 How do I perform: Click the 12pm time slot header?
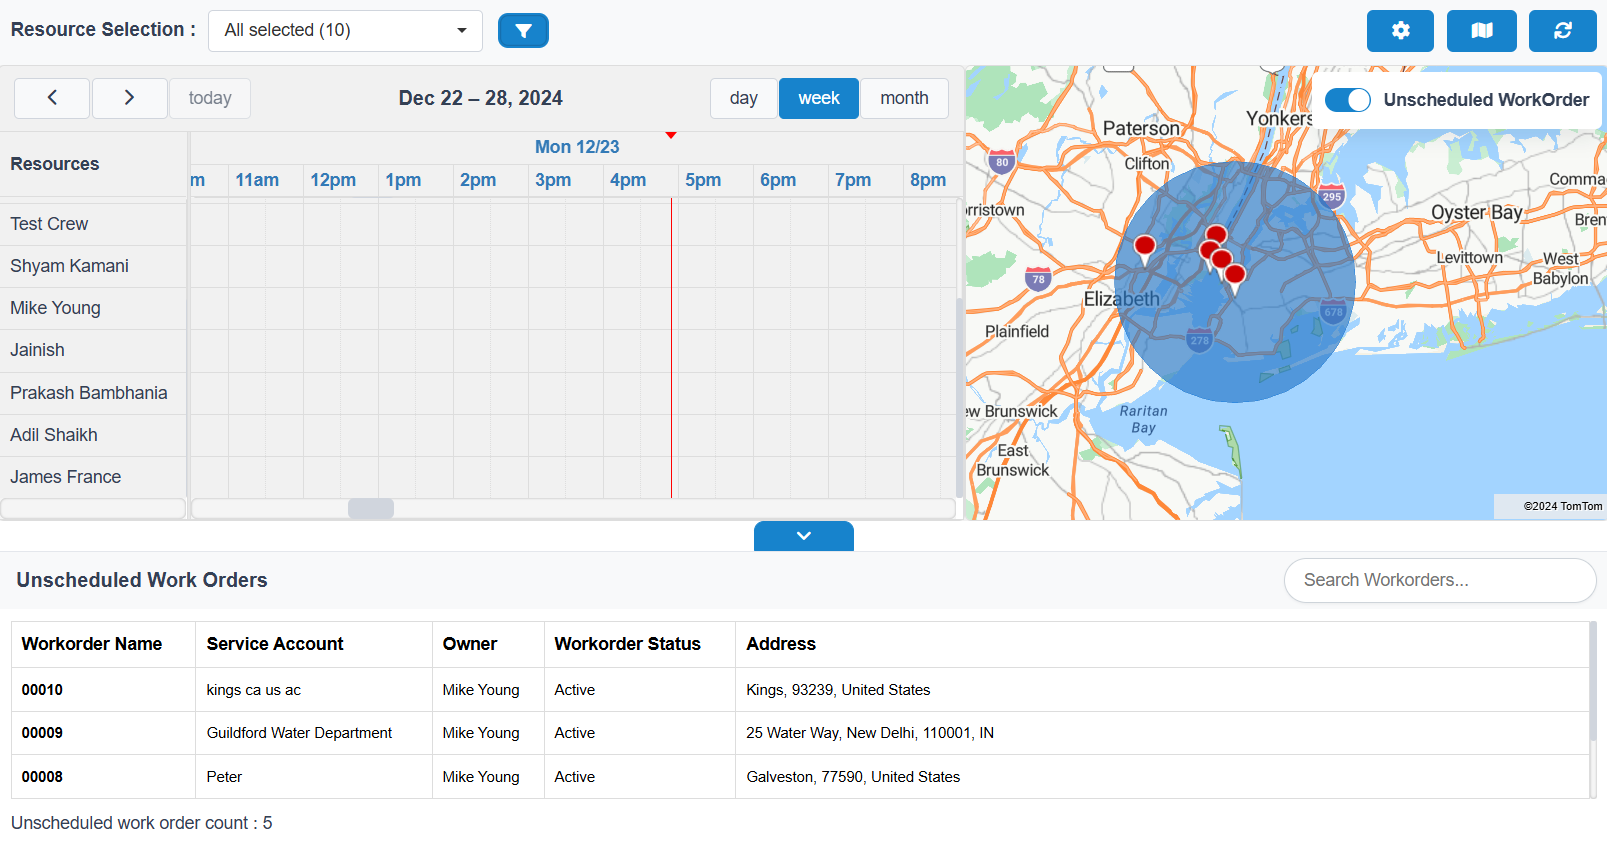pos(333,180)
